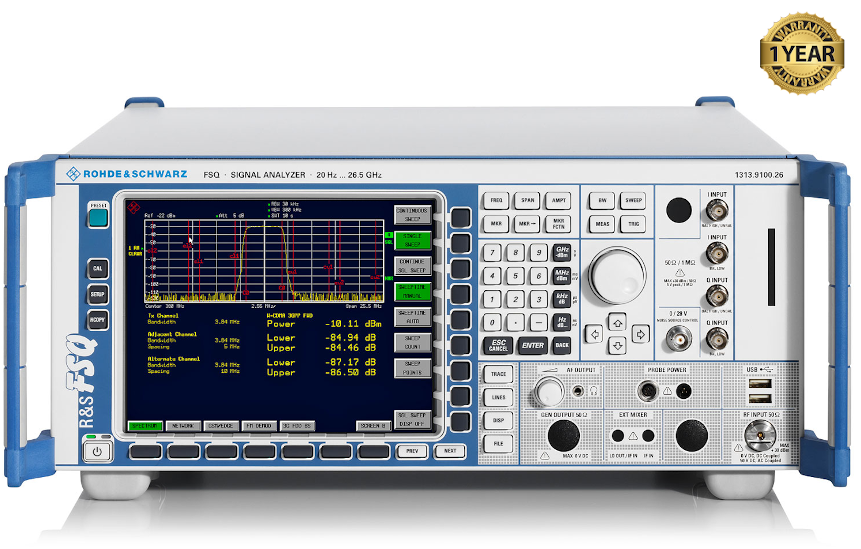Open the LINES key

click(498, 397)
